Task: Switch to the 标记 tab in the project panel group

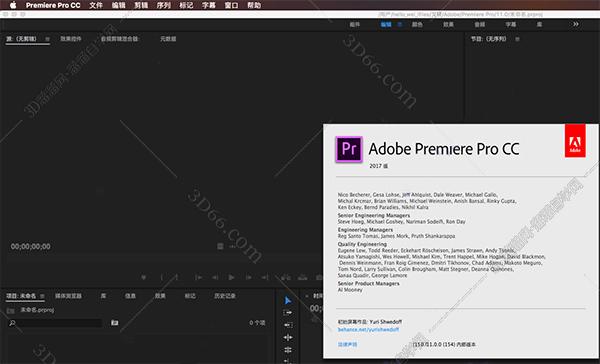Action: click(x=190, y=296)
